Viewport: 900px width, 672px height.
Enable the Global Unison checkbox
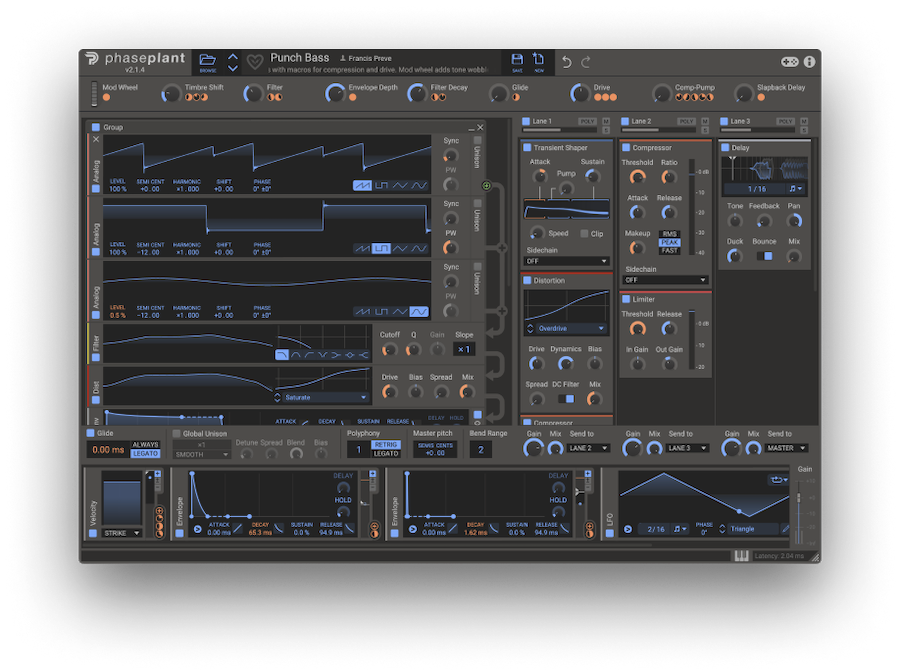click(176, 433)
